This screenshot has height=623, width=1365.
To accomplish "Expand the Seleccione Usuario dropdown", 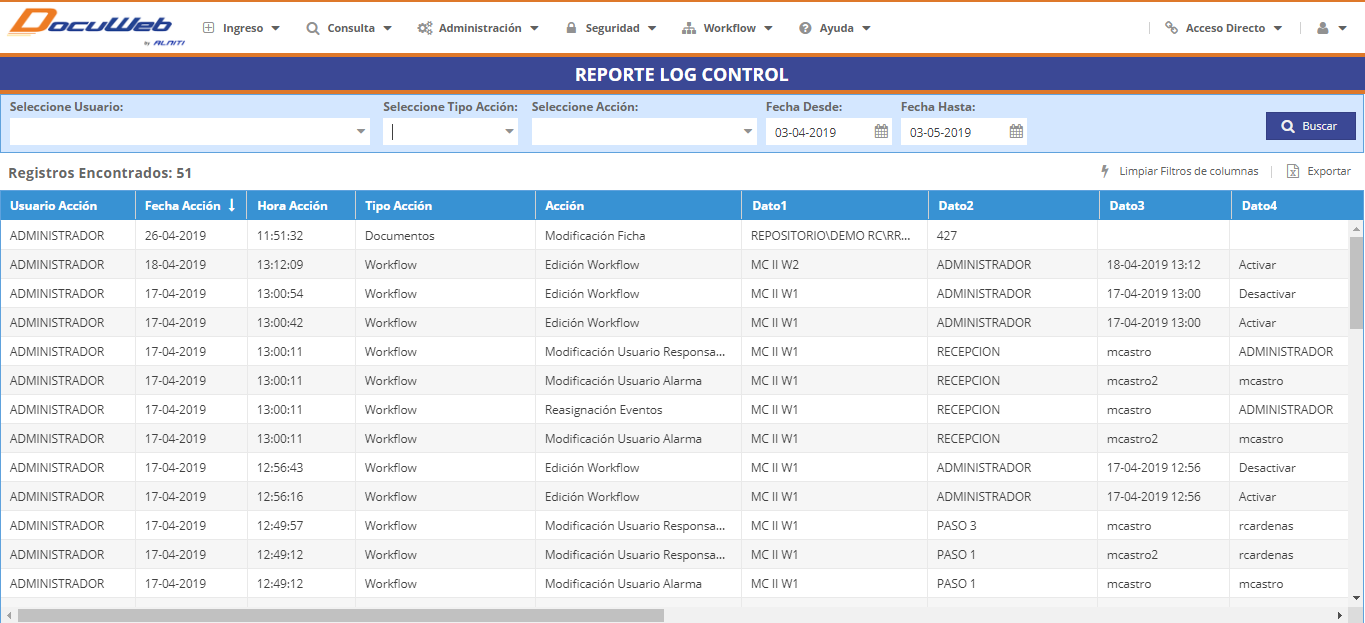I will coord(361,131).
